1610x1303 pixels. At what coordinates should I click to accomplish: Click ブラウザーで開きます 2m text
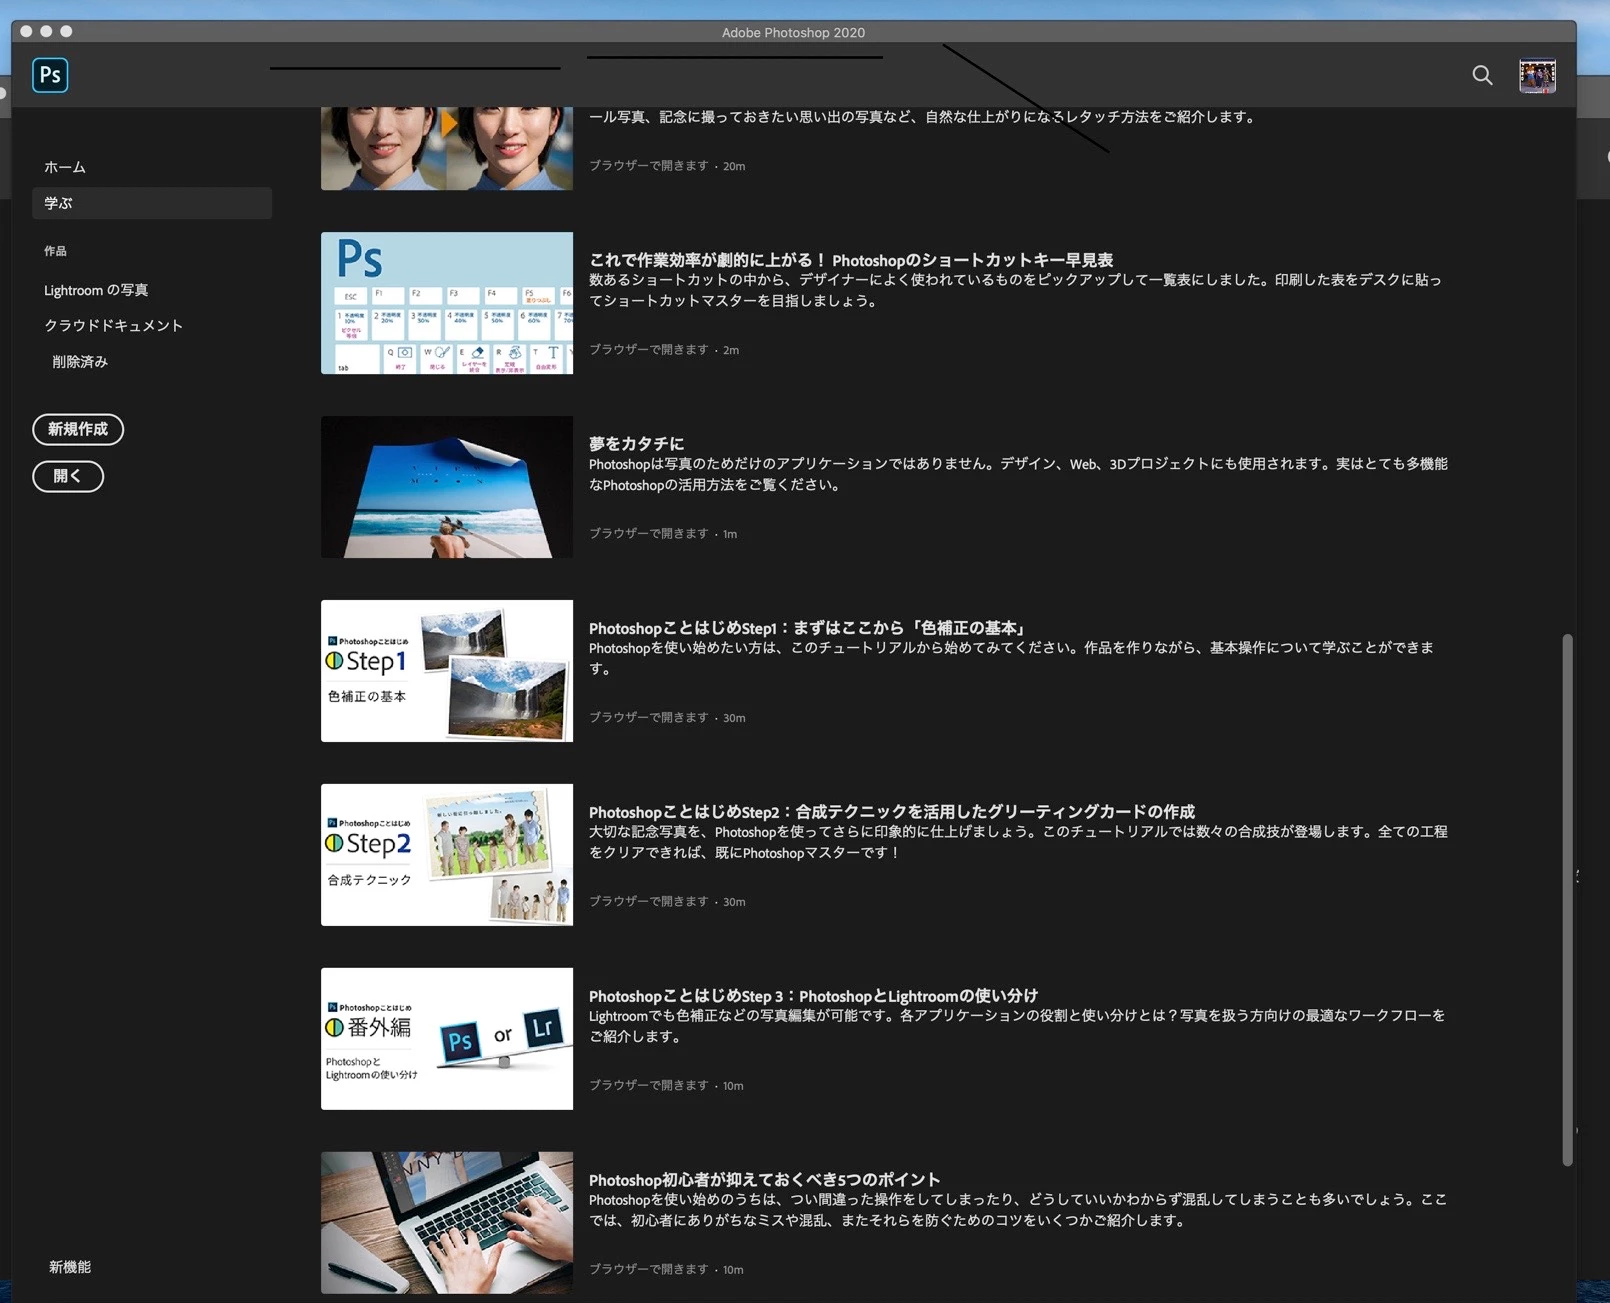[664, 350]
